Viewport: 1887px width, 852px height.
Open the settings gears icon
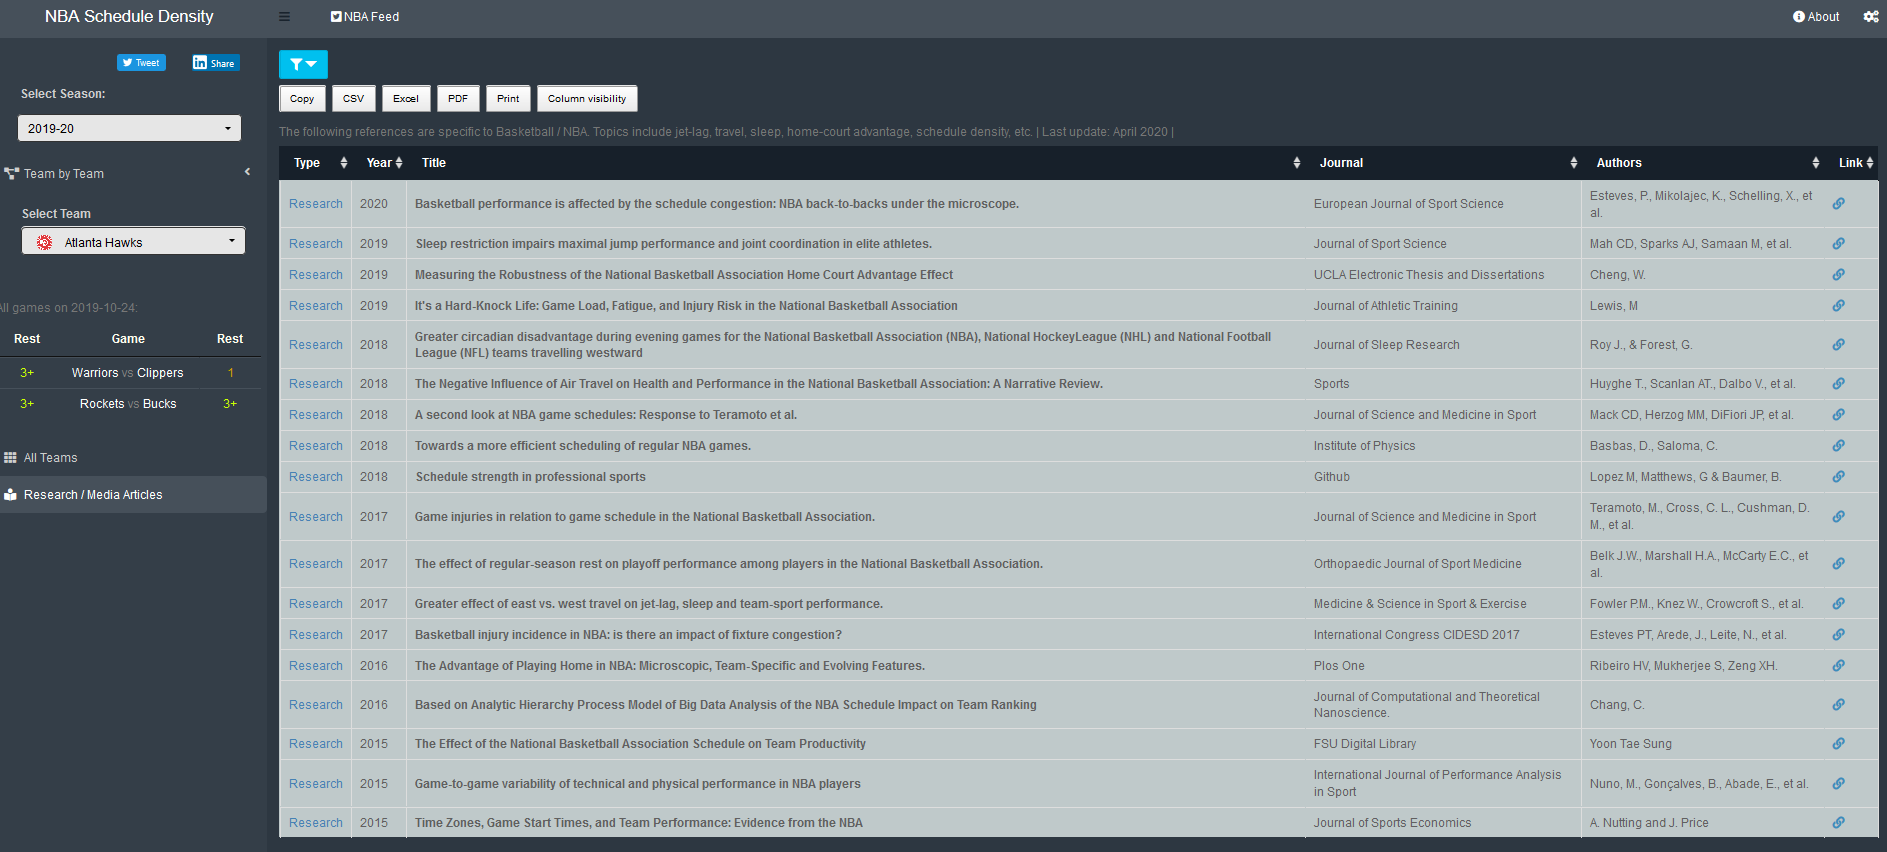coord(1870,17)
